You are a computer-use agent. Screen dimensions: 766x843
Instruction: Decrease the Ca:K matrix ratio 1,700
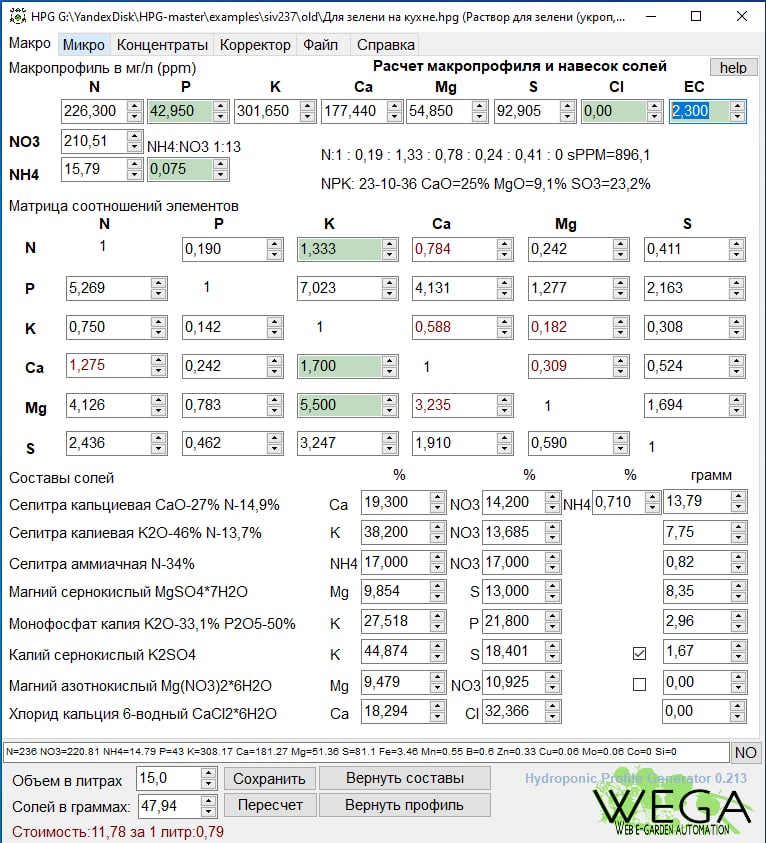(390, 372)
